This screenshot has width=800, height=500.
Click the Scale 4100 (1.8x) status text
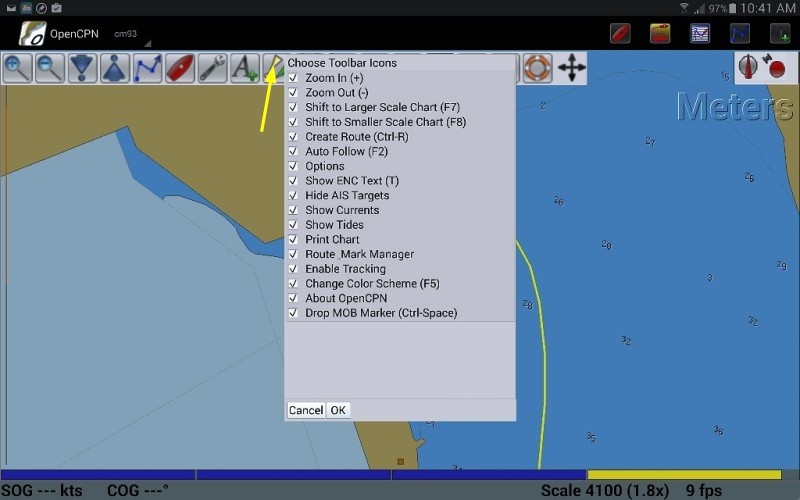click(x=605, y=491)
